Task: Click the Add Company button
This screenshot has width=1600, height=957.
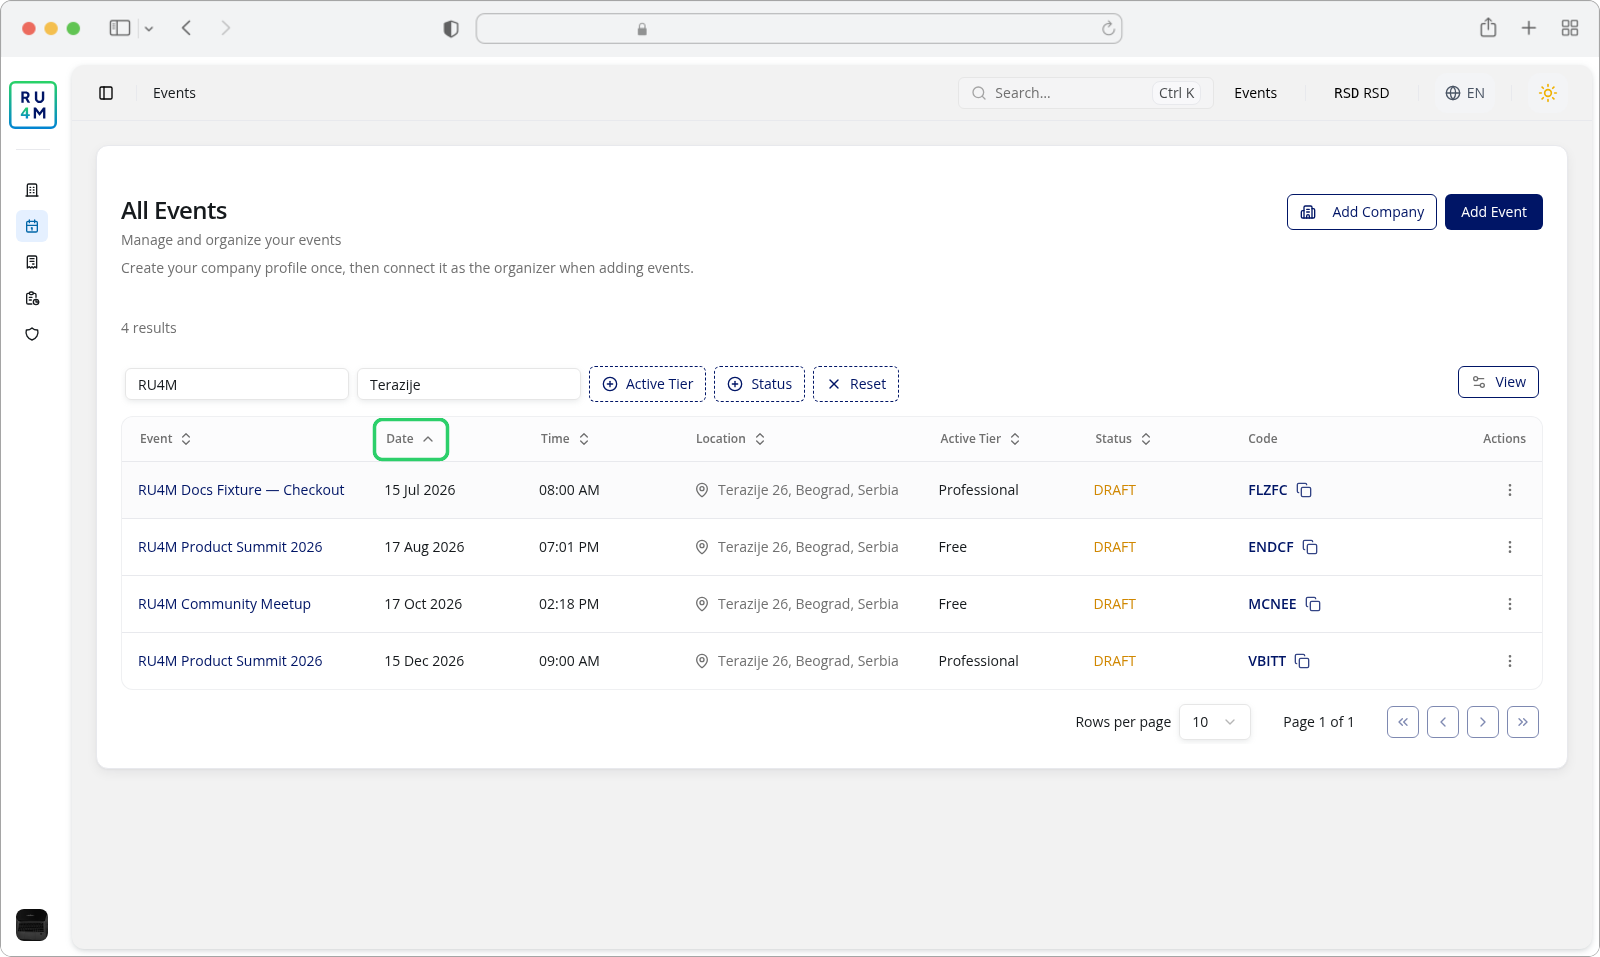Action: pos(1362,212)
